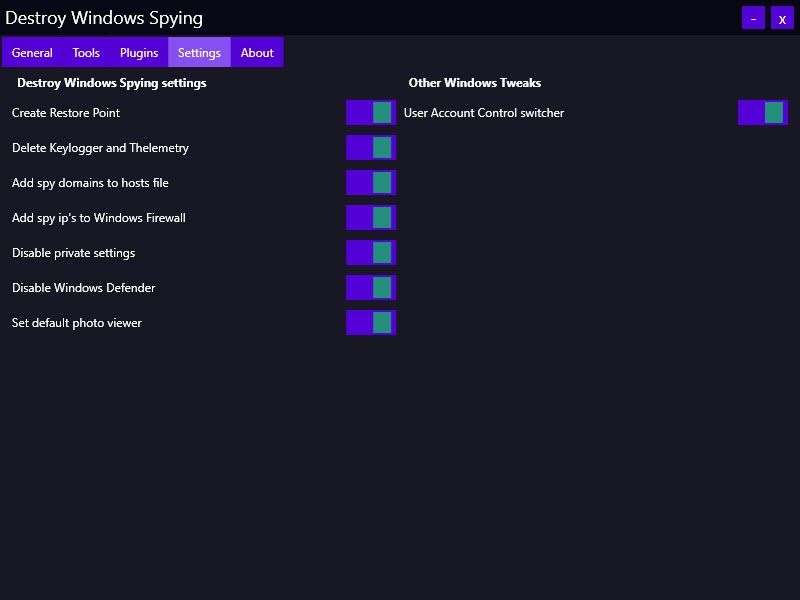Toggle Add spy domains to hosts file
Screen dimensions: 800x600
(x=371, y=183)
